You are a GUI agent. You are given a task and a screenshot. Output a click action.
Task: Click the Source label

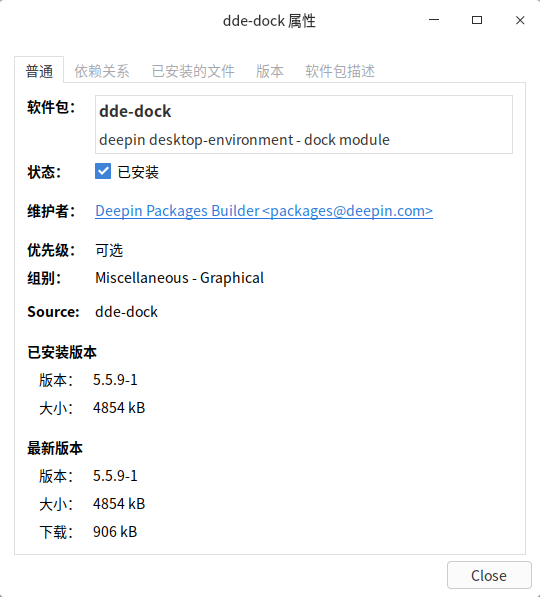53,311
